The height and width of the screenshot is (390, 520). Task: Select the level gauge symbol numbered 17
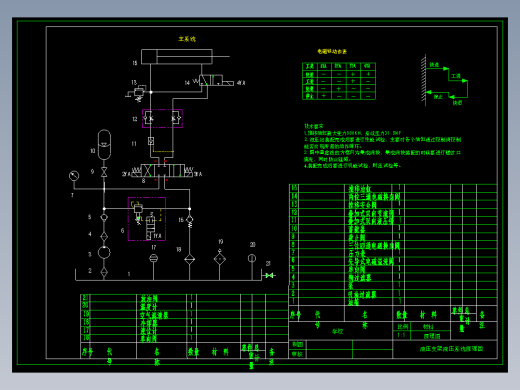(x=153, y=258)
